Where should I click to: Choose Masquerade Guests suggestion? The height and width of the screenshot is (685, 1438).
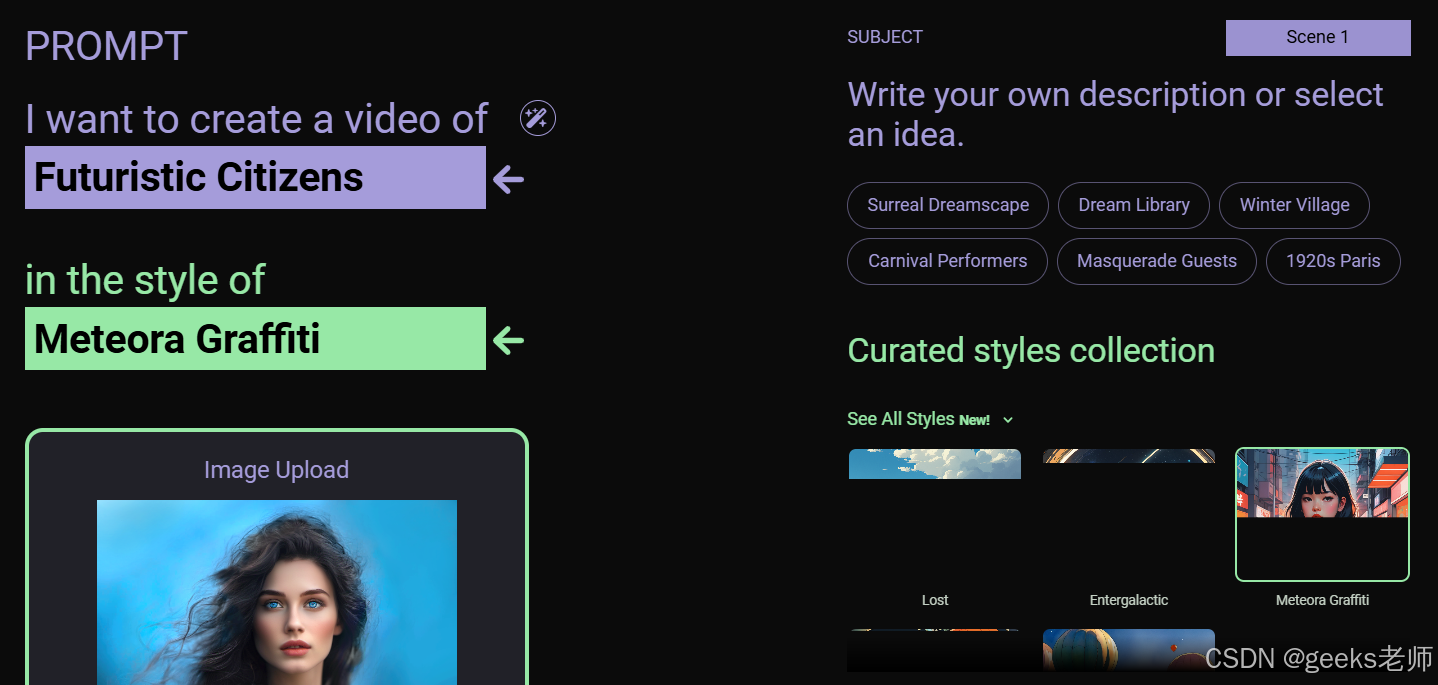(x=1157, y=261)
